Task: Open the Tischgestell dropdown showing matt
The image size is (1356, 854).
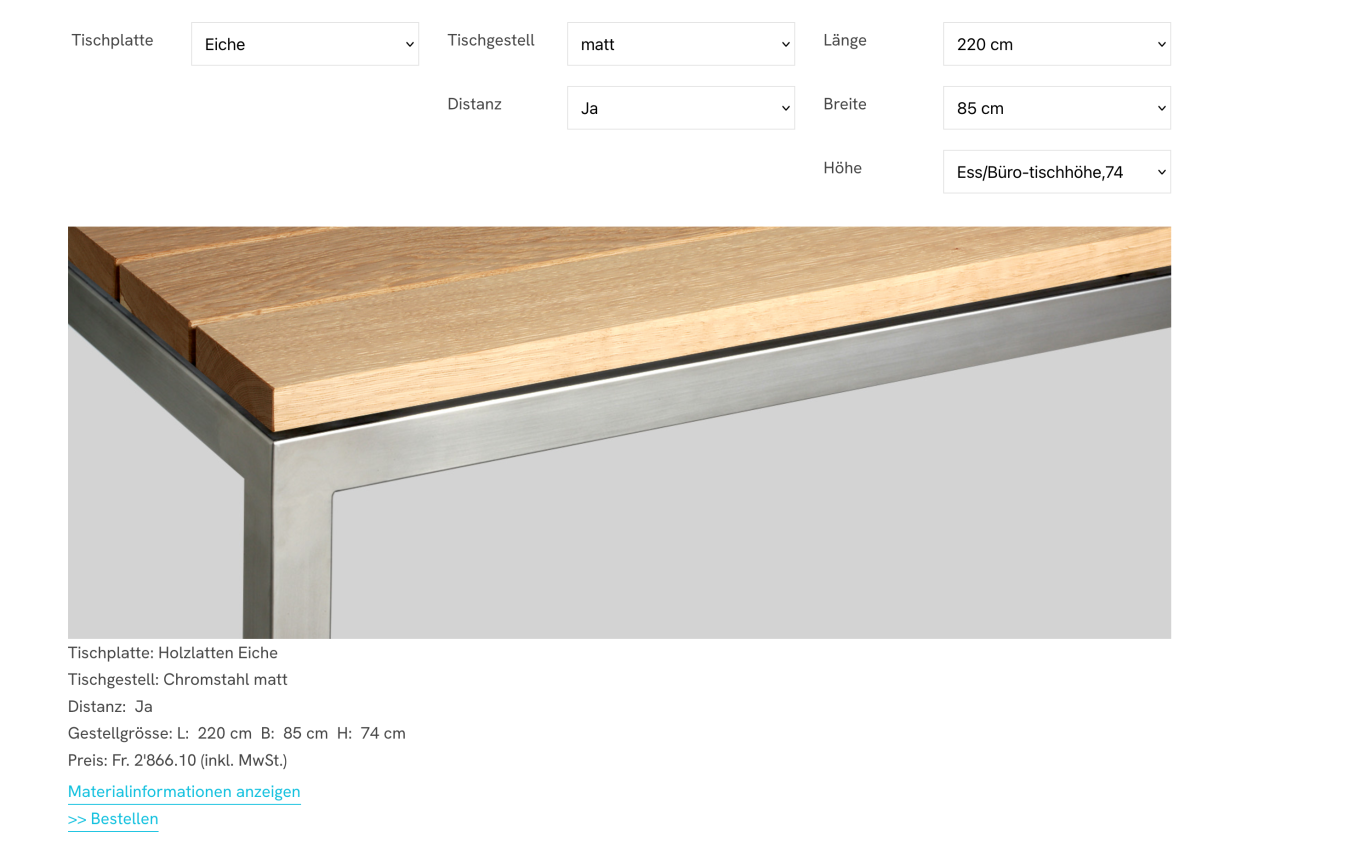Action: 681,44
